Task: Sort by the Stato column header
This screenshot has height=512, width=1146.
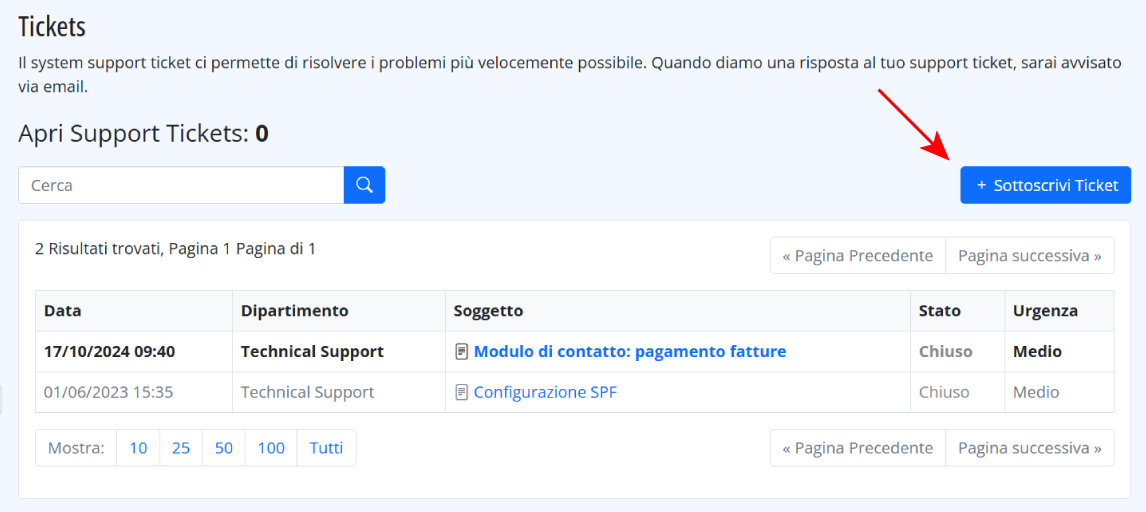Action: click(x=940, y=311)
